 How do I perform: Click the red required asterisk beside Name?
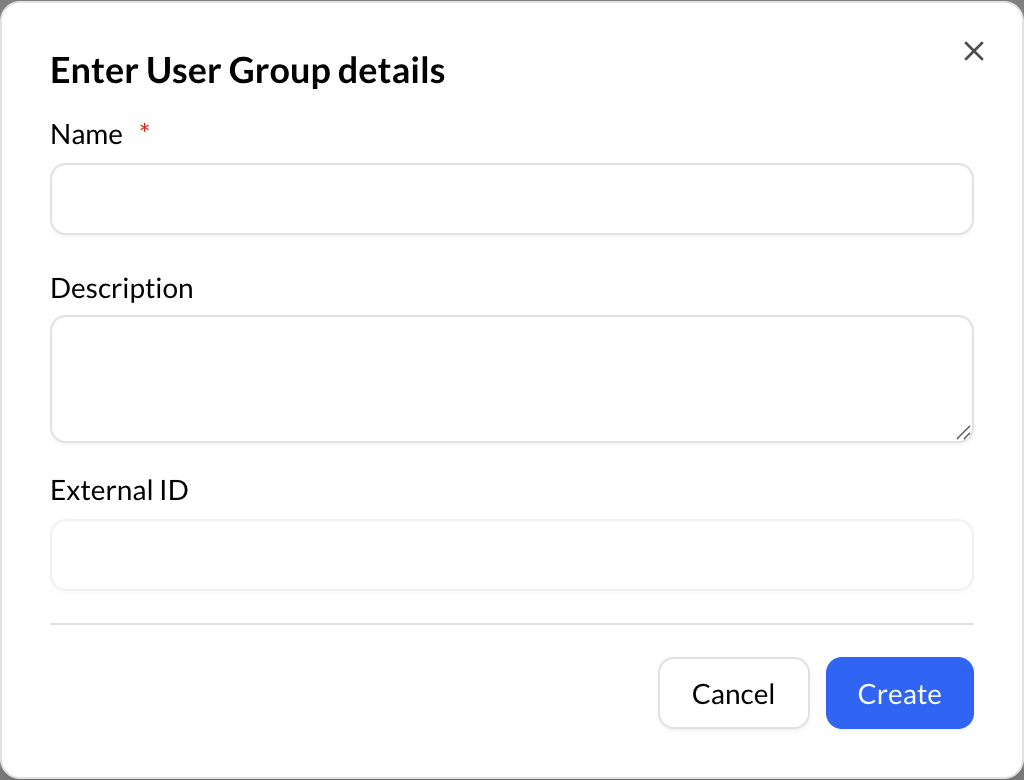pos(143,130)
